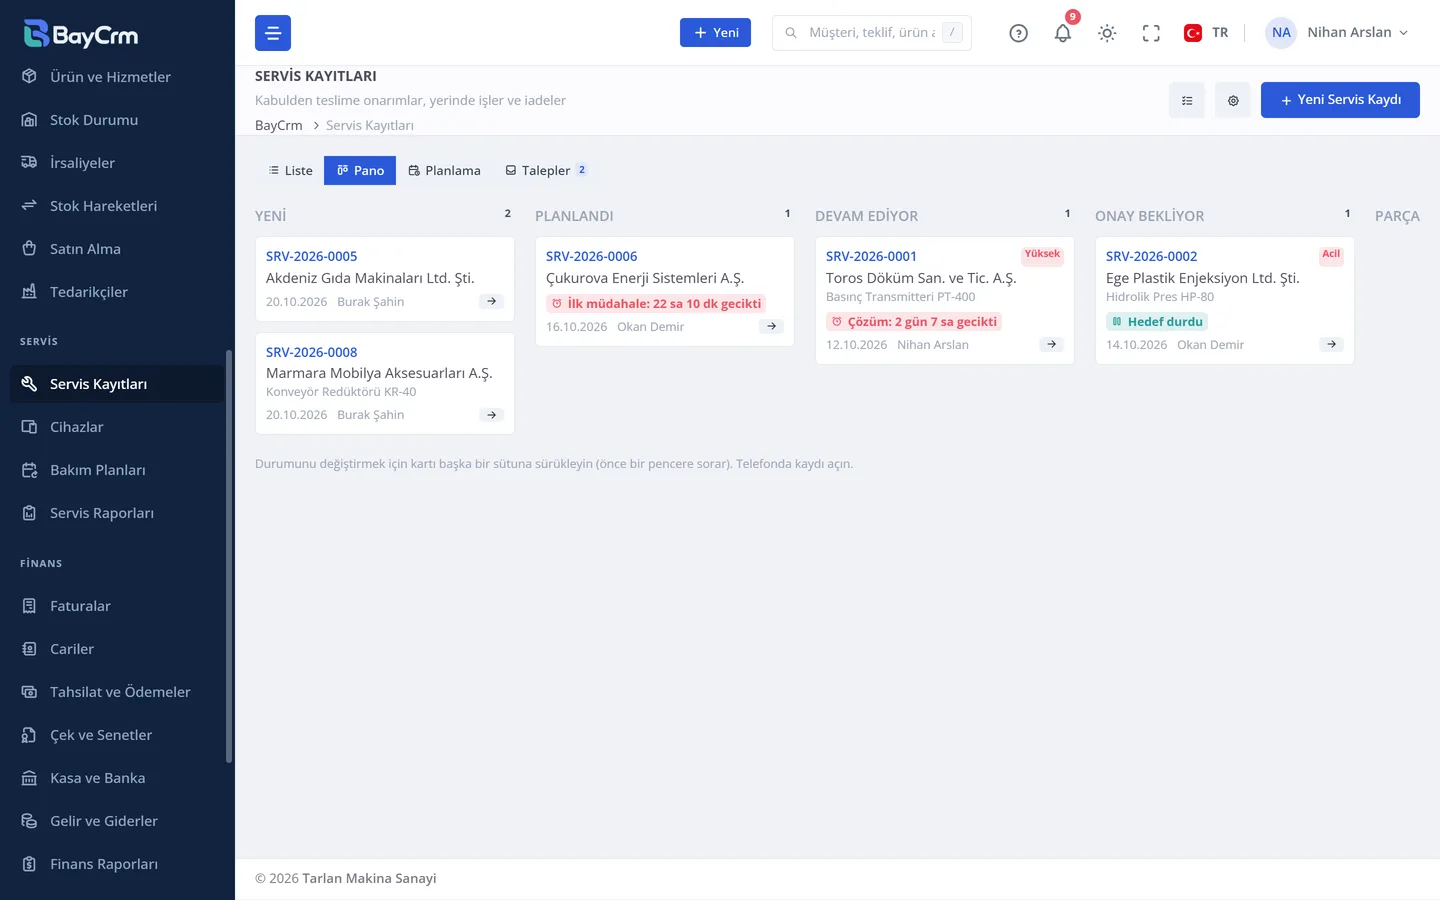Viewport: 1440px width, 900px height.
Task: Open SRV-2026-0008 card arrow icon
Action: [x=491, y=415]
